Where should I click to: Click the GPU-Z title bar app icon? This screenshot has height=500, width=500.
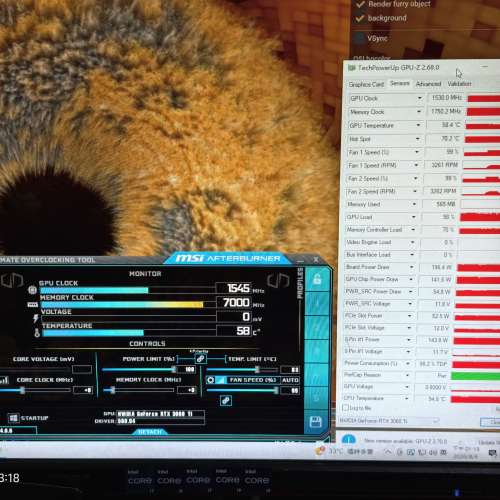[352, 68]
